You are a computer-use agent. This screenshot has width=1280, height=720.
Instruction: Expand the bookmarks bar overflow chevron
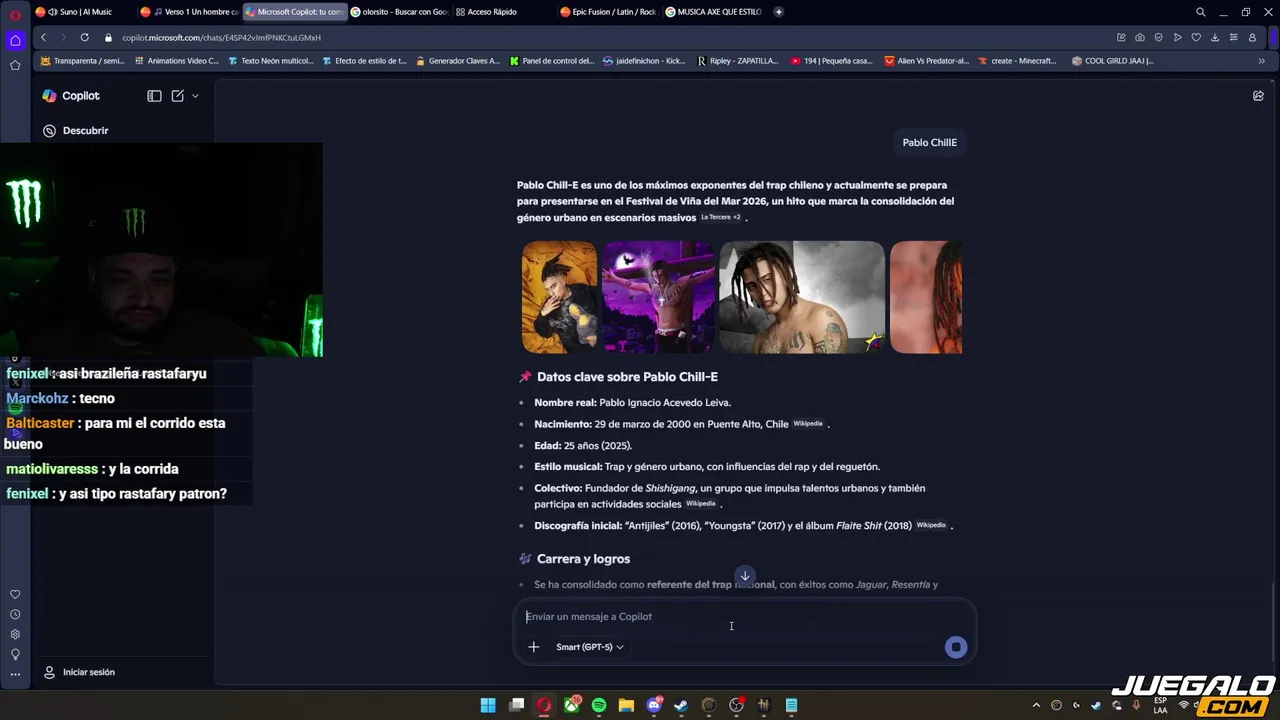coord(1261,61)
